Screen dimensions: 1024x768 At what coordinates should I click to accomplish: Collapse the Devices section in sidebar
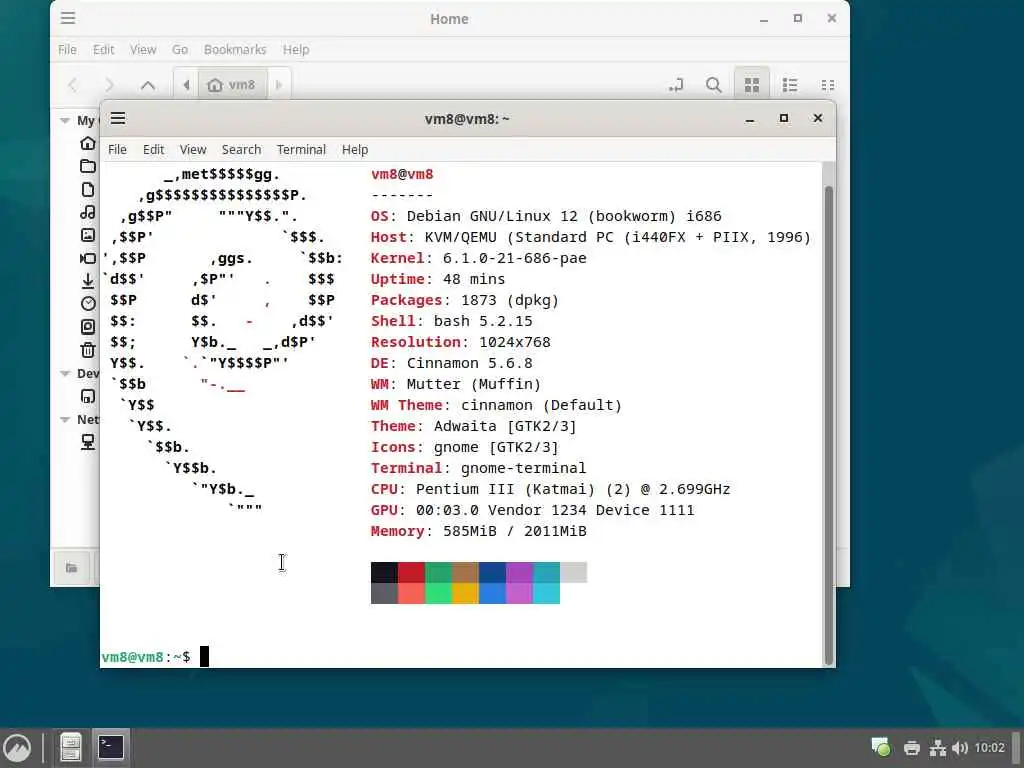65,374
